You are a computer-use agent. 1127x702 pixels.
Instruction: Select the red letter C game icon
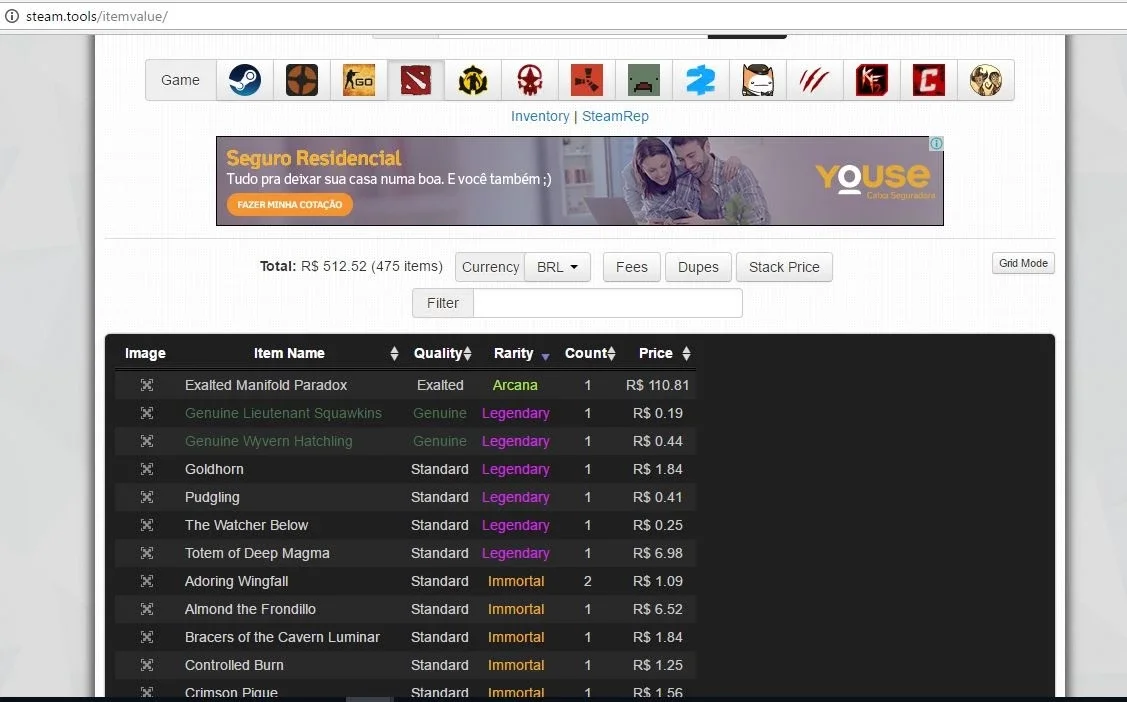(929, 80)
